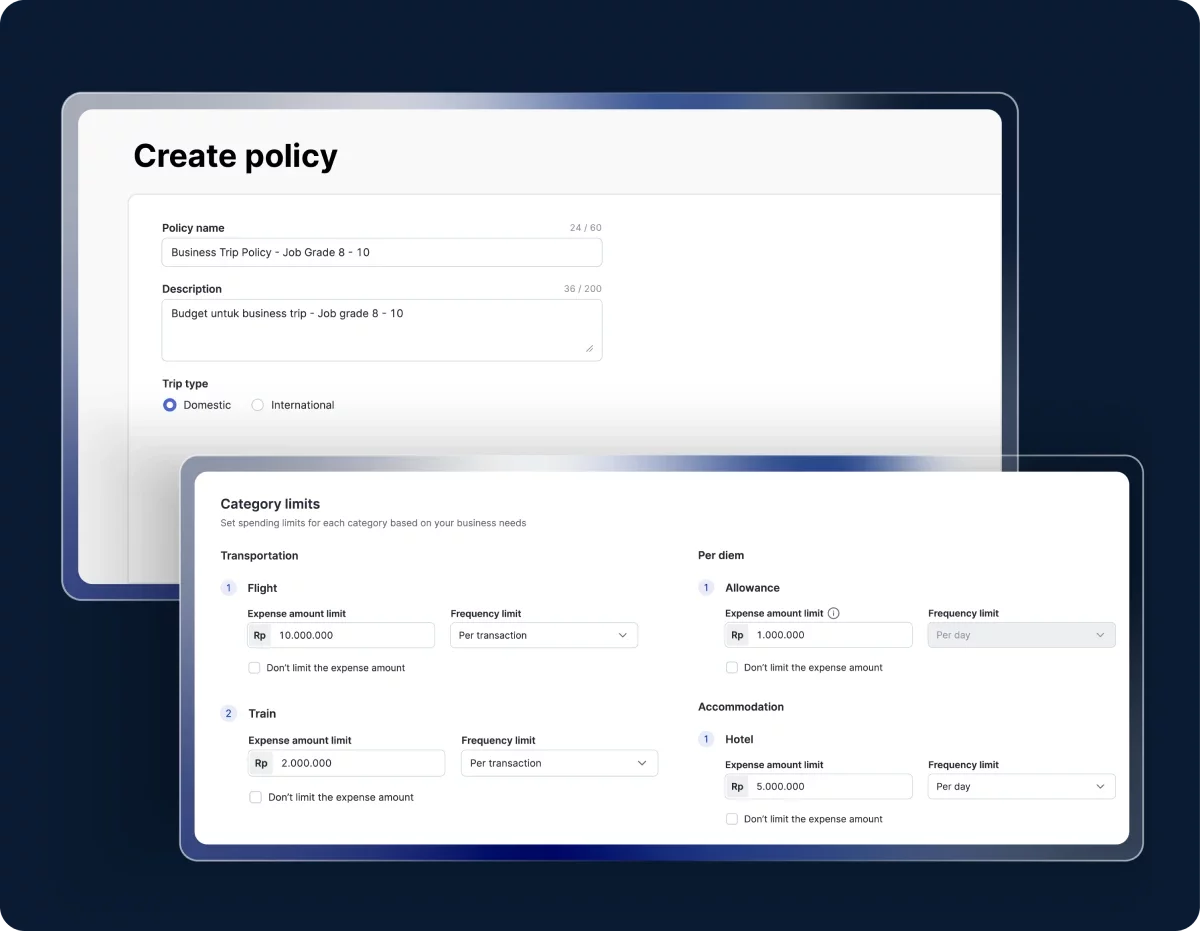This screenshot has height=931, width=1200.
Task: Click the Rp currency badge for Flight
Action: 259,635
